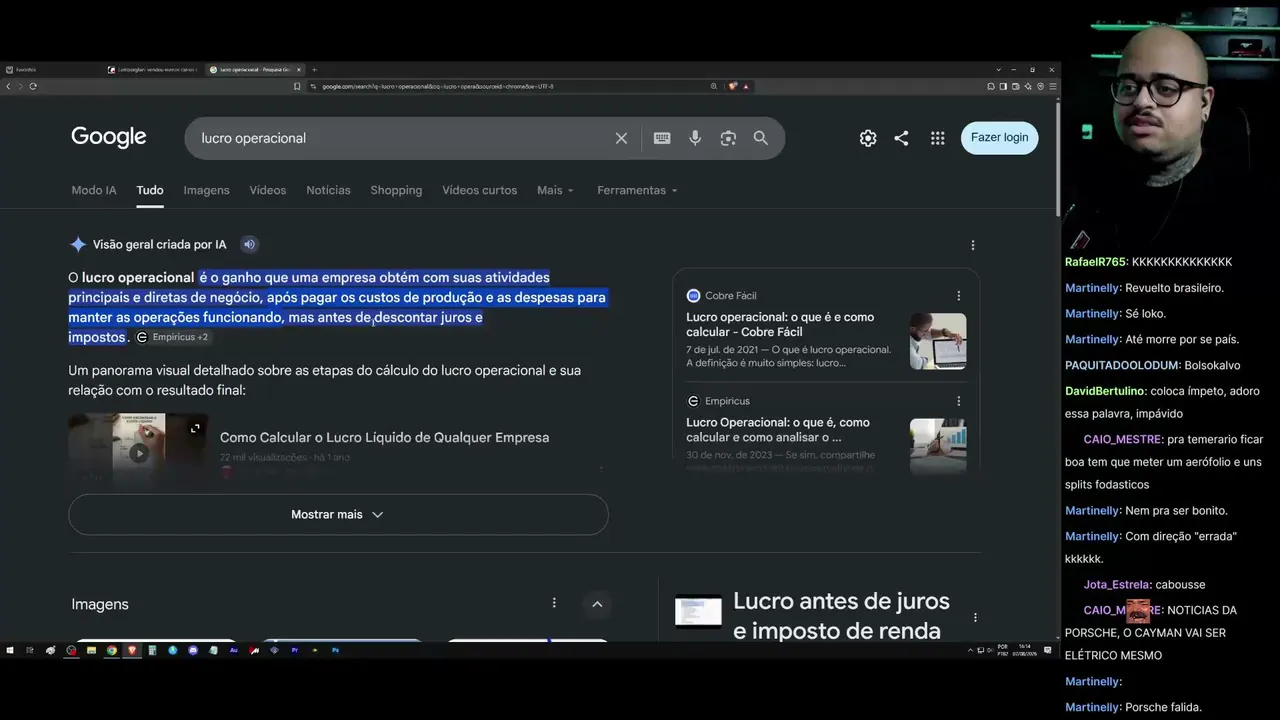Screen dimensions: 1280x720
Task: Open Adobe Audition from the taskbar
Action: point(234,650)
